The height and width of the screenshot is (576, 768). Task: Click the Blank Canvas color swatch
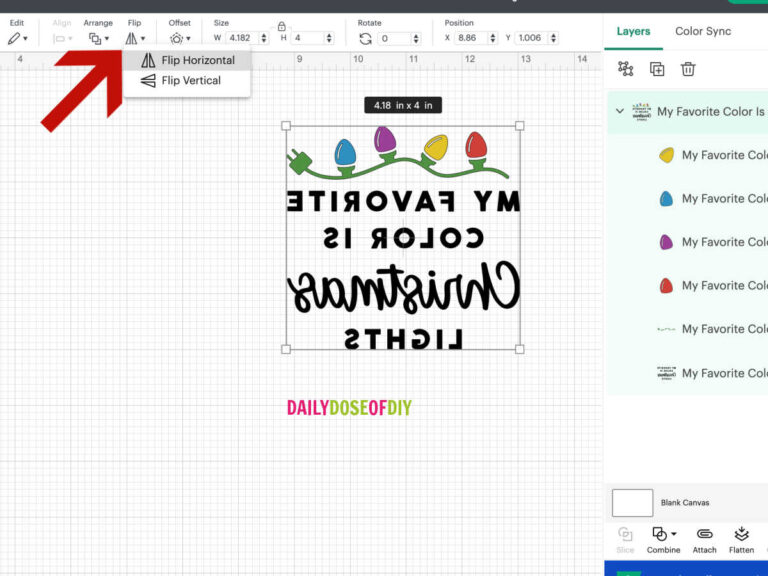[x=632, y=503]
